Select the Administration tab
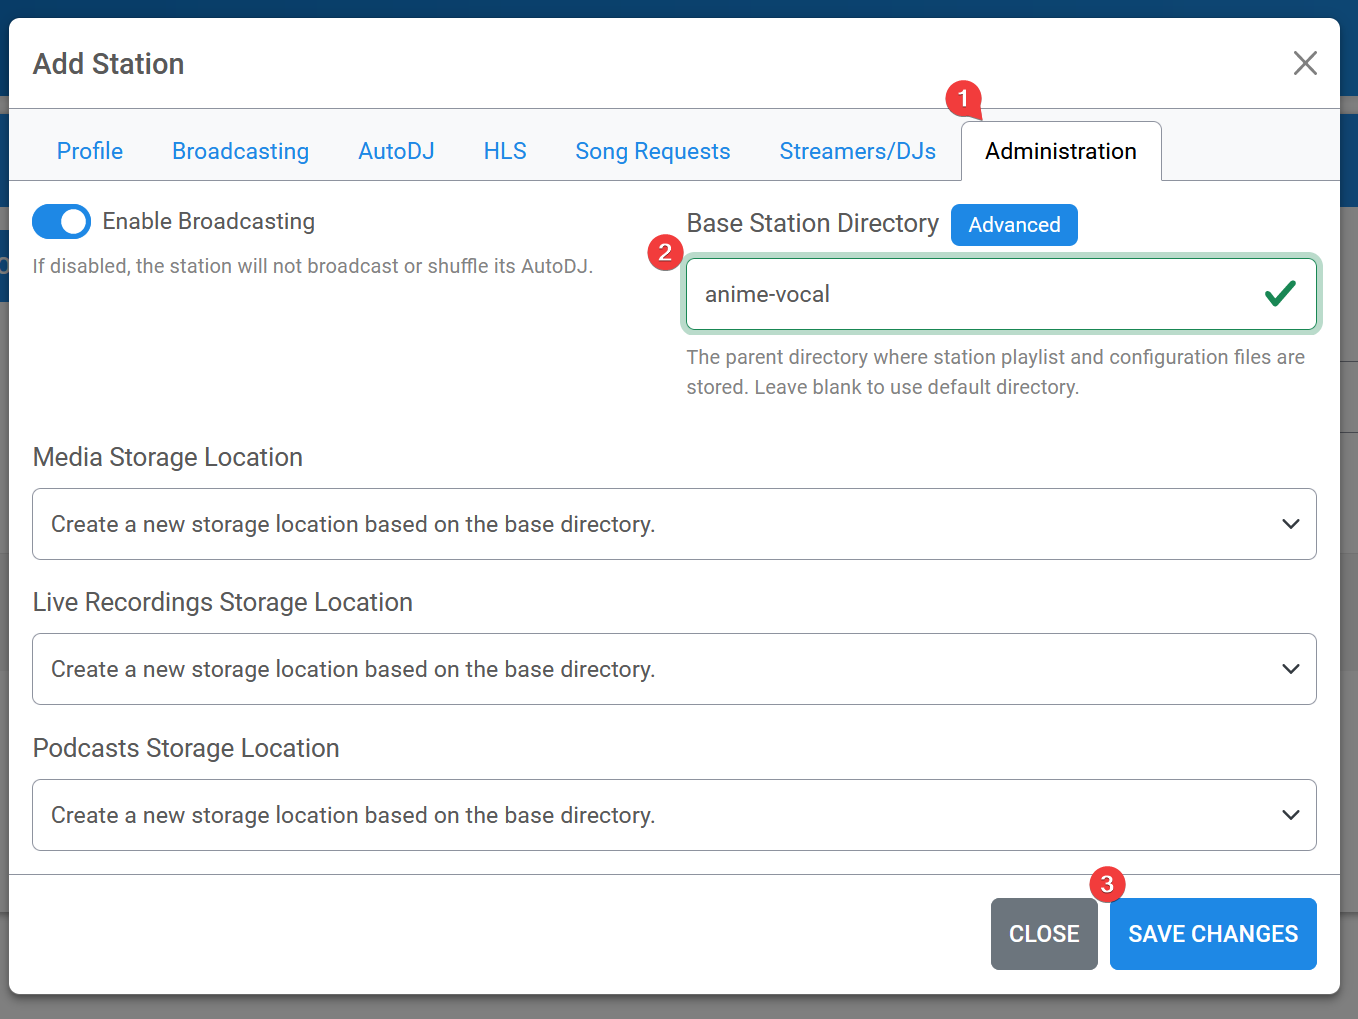The width and height of the screenshot is (1358, 1019). coord(1061,151)
